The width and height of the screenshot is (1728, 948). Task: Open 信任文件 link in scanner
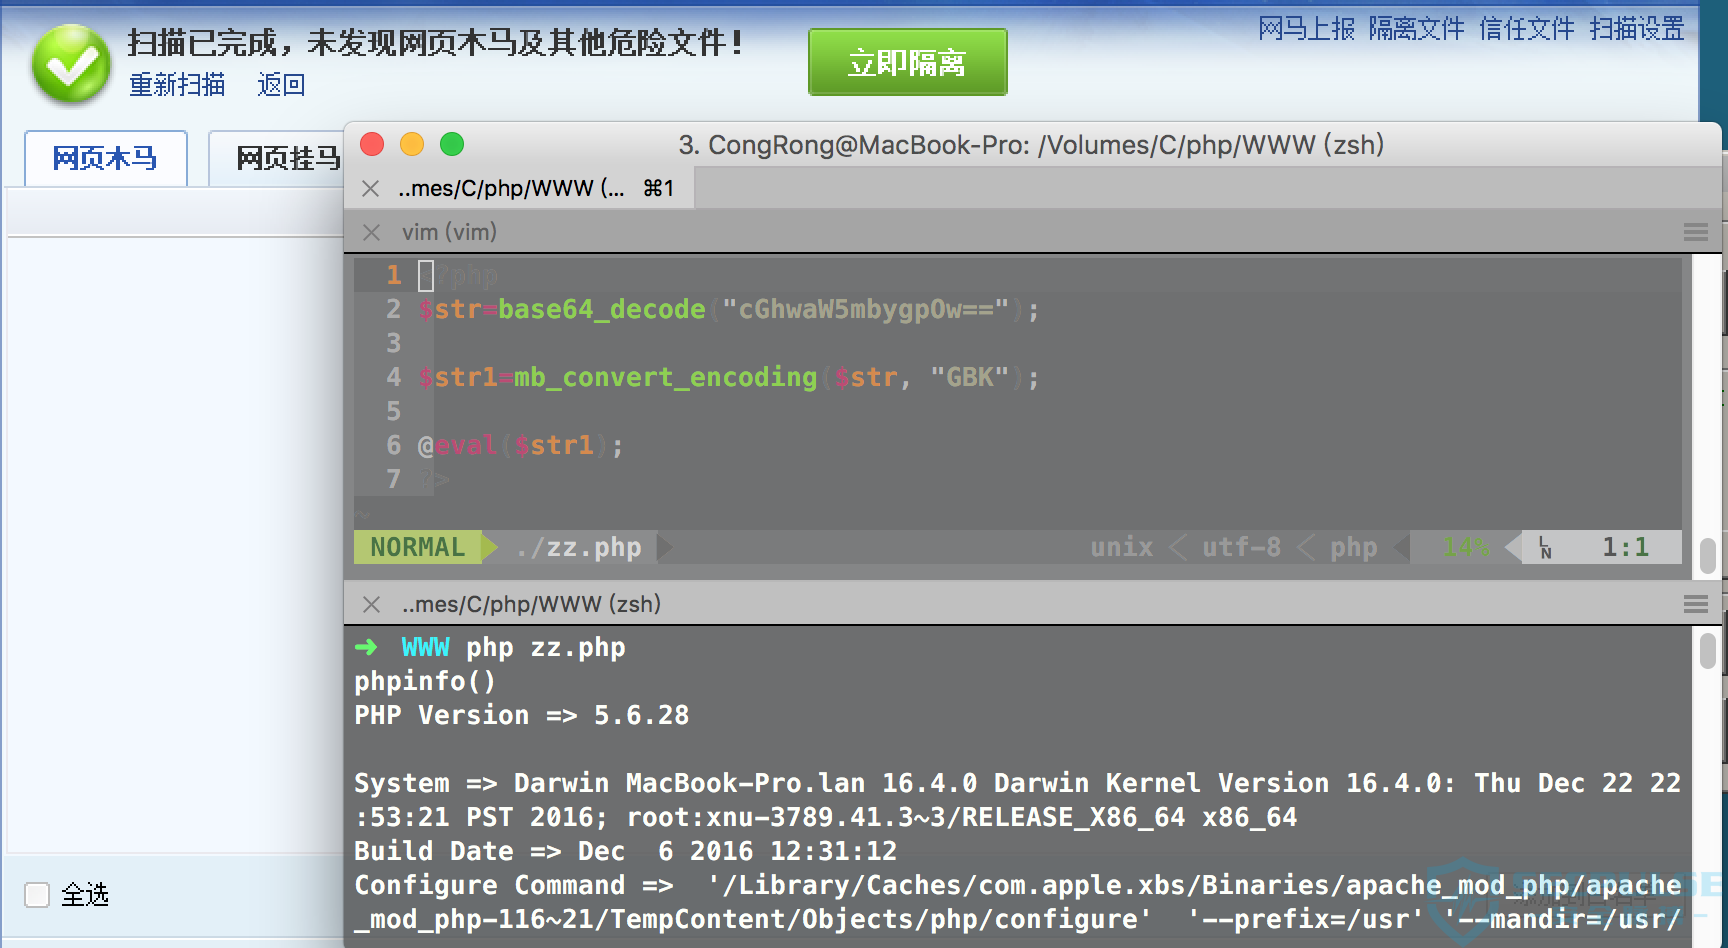point(1527,28)
